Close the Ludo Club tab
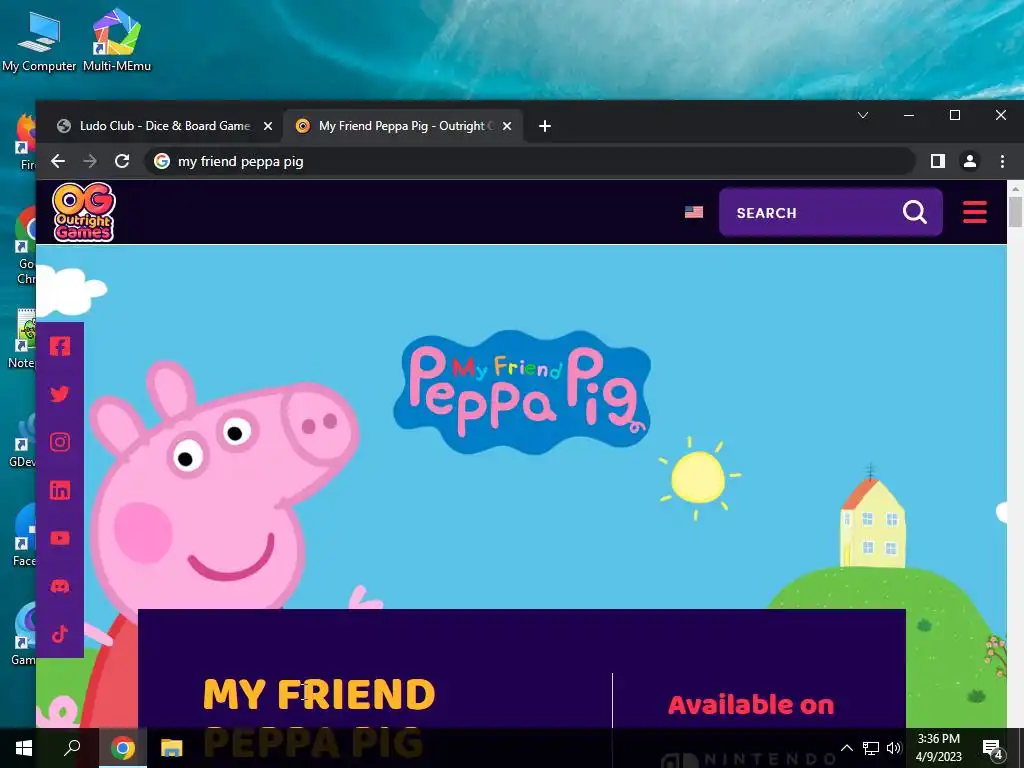The height and width of the screenshot is (768, 1024). pyautogui.click(x=268, y=126)
